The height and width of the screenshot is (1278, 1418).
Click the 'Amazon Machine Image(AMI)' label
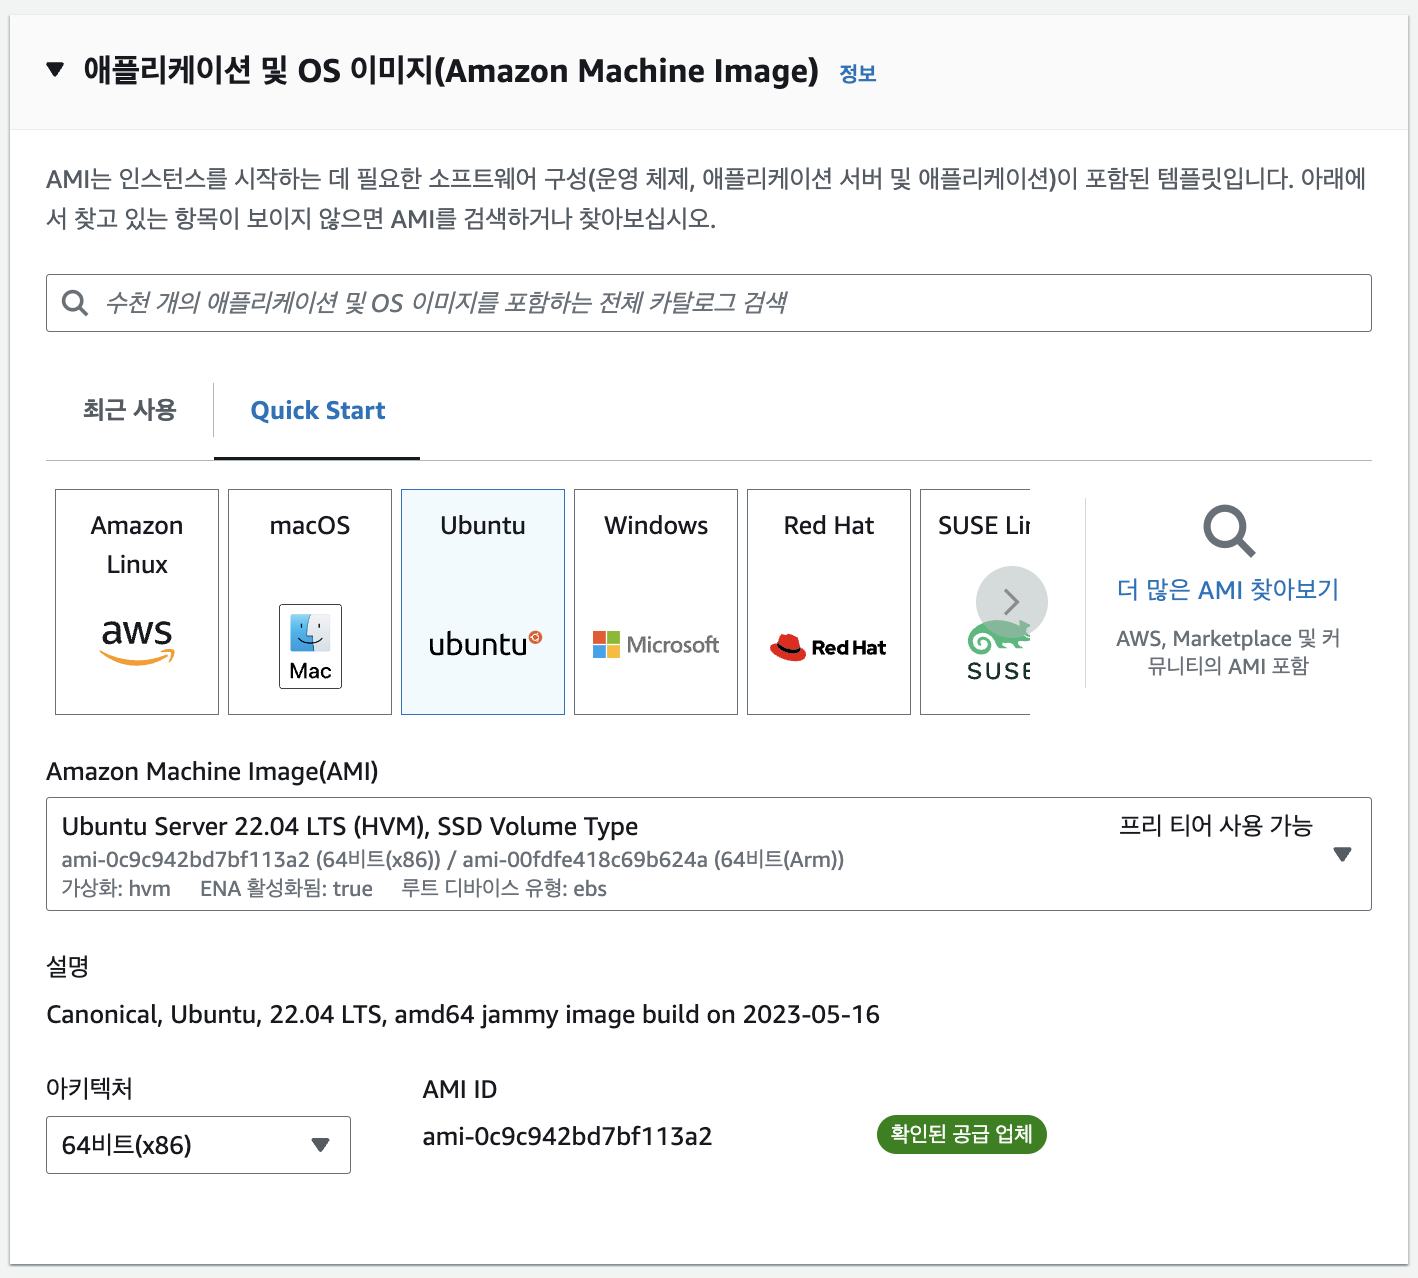pos(212,772)
